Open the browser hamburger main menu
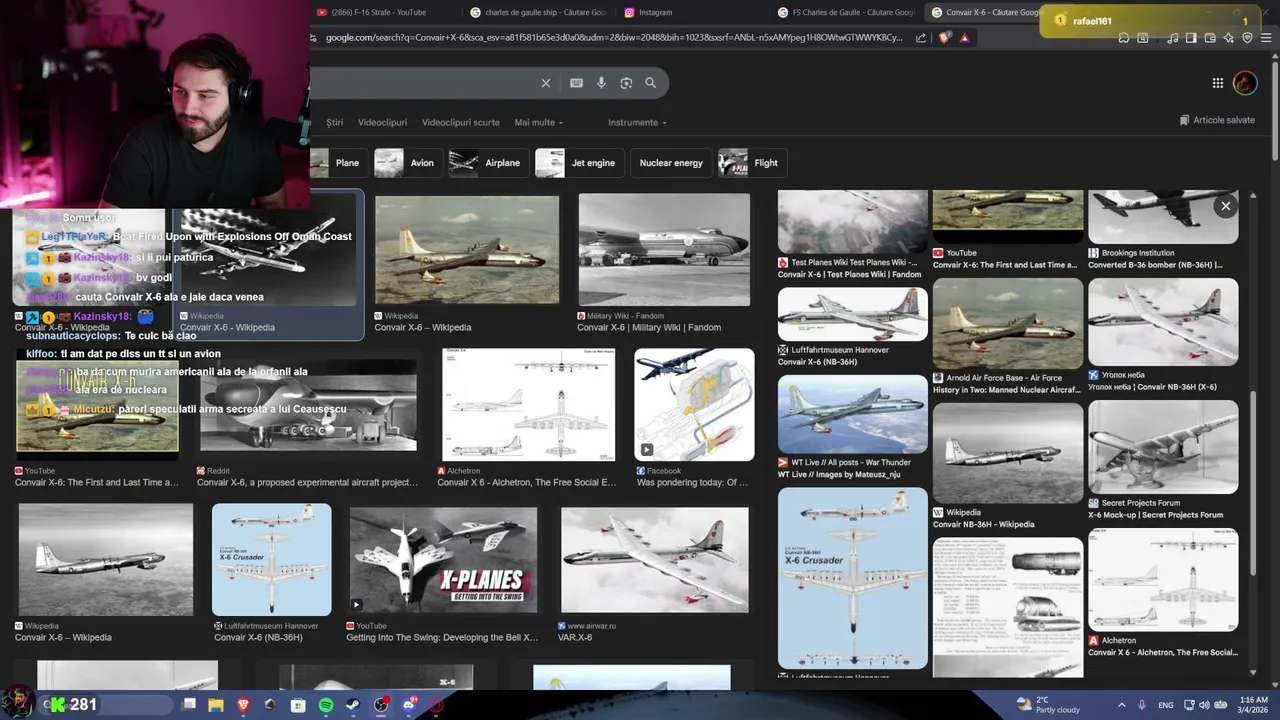1280x720 pixels. coord(1266,38)
